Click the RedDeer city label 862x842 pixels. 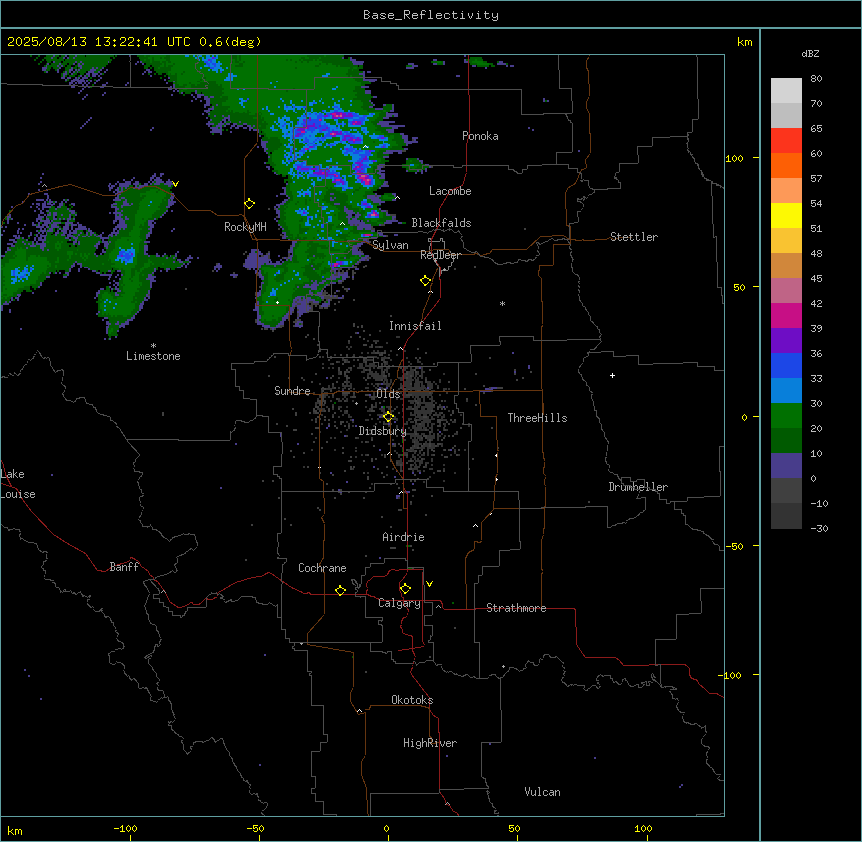(x=440, y=255)
